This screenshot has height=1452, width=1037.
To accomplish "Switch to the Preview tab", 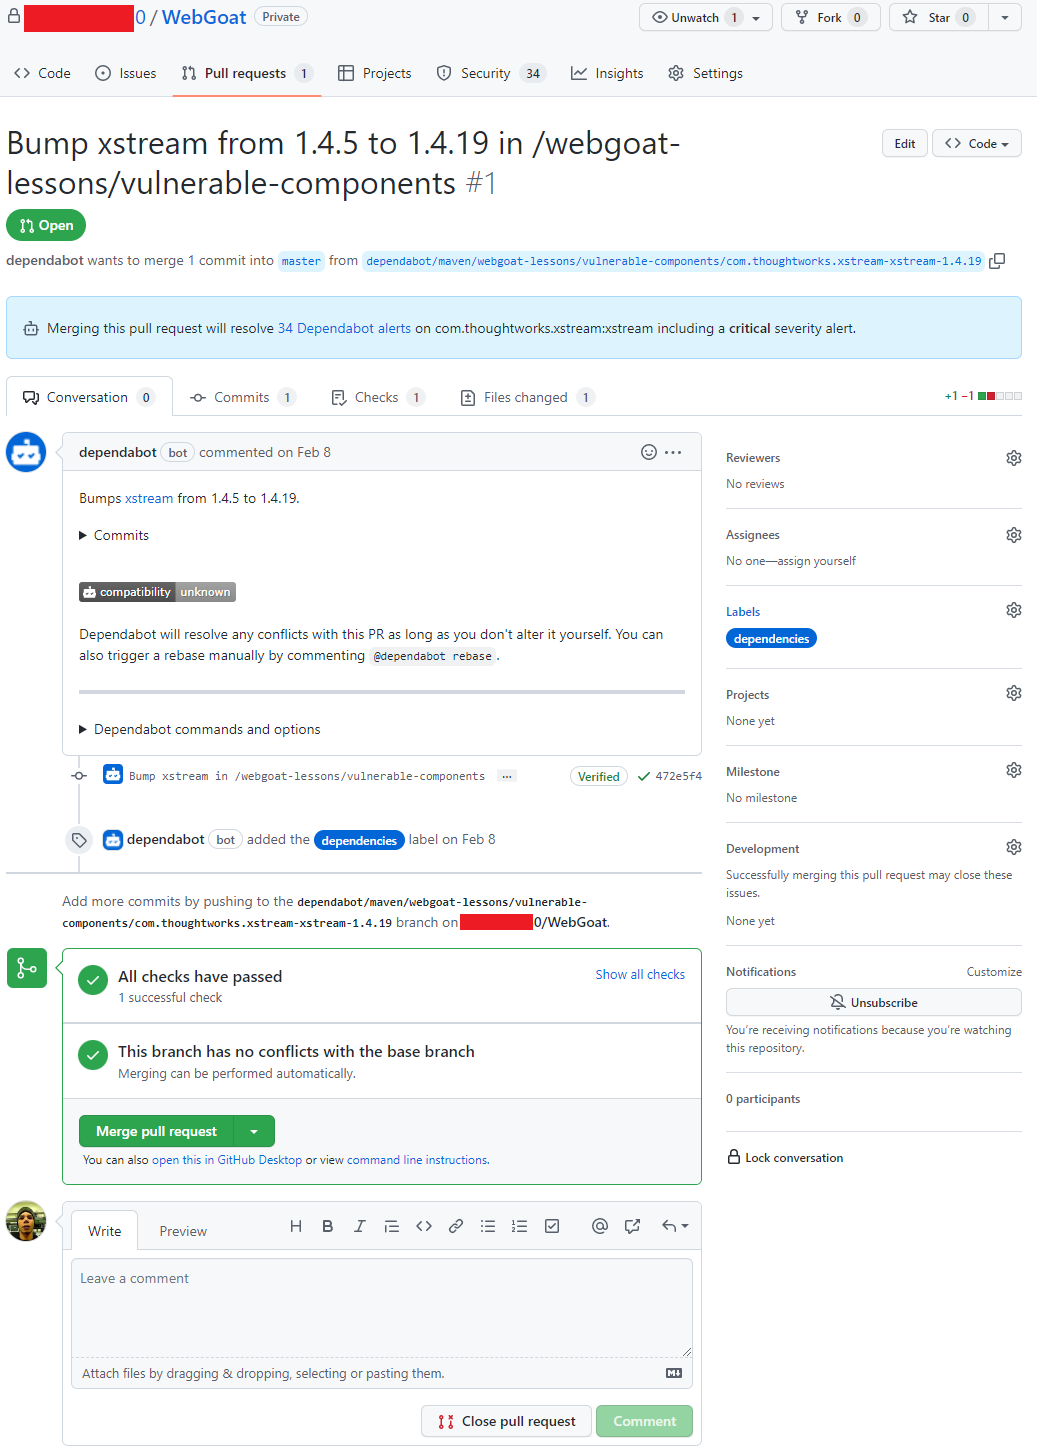I will (x=183, y=1231).
